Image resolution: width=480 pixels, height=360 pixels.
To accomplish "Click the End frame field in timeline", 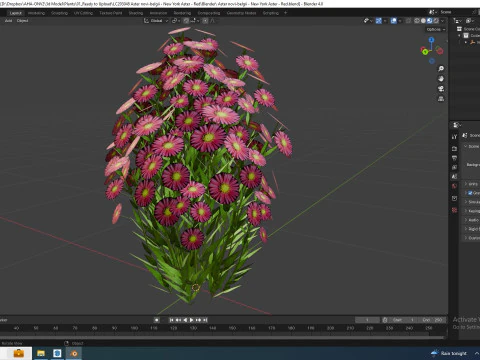I will click(432, 320).
